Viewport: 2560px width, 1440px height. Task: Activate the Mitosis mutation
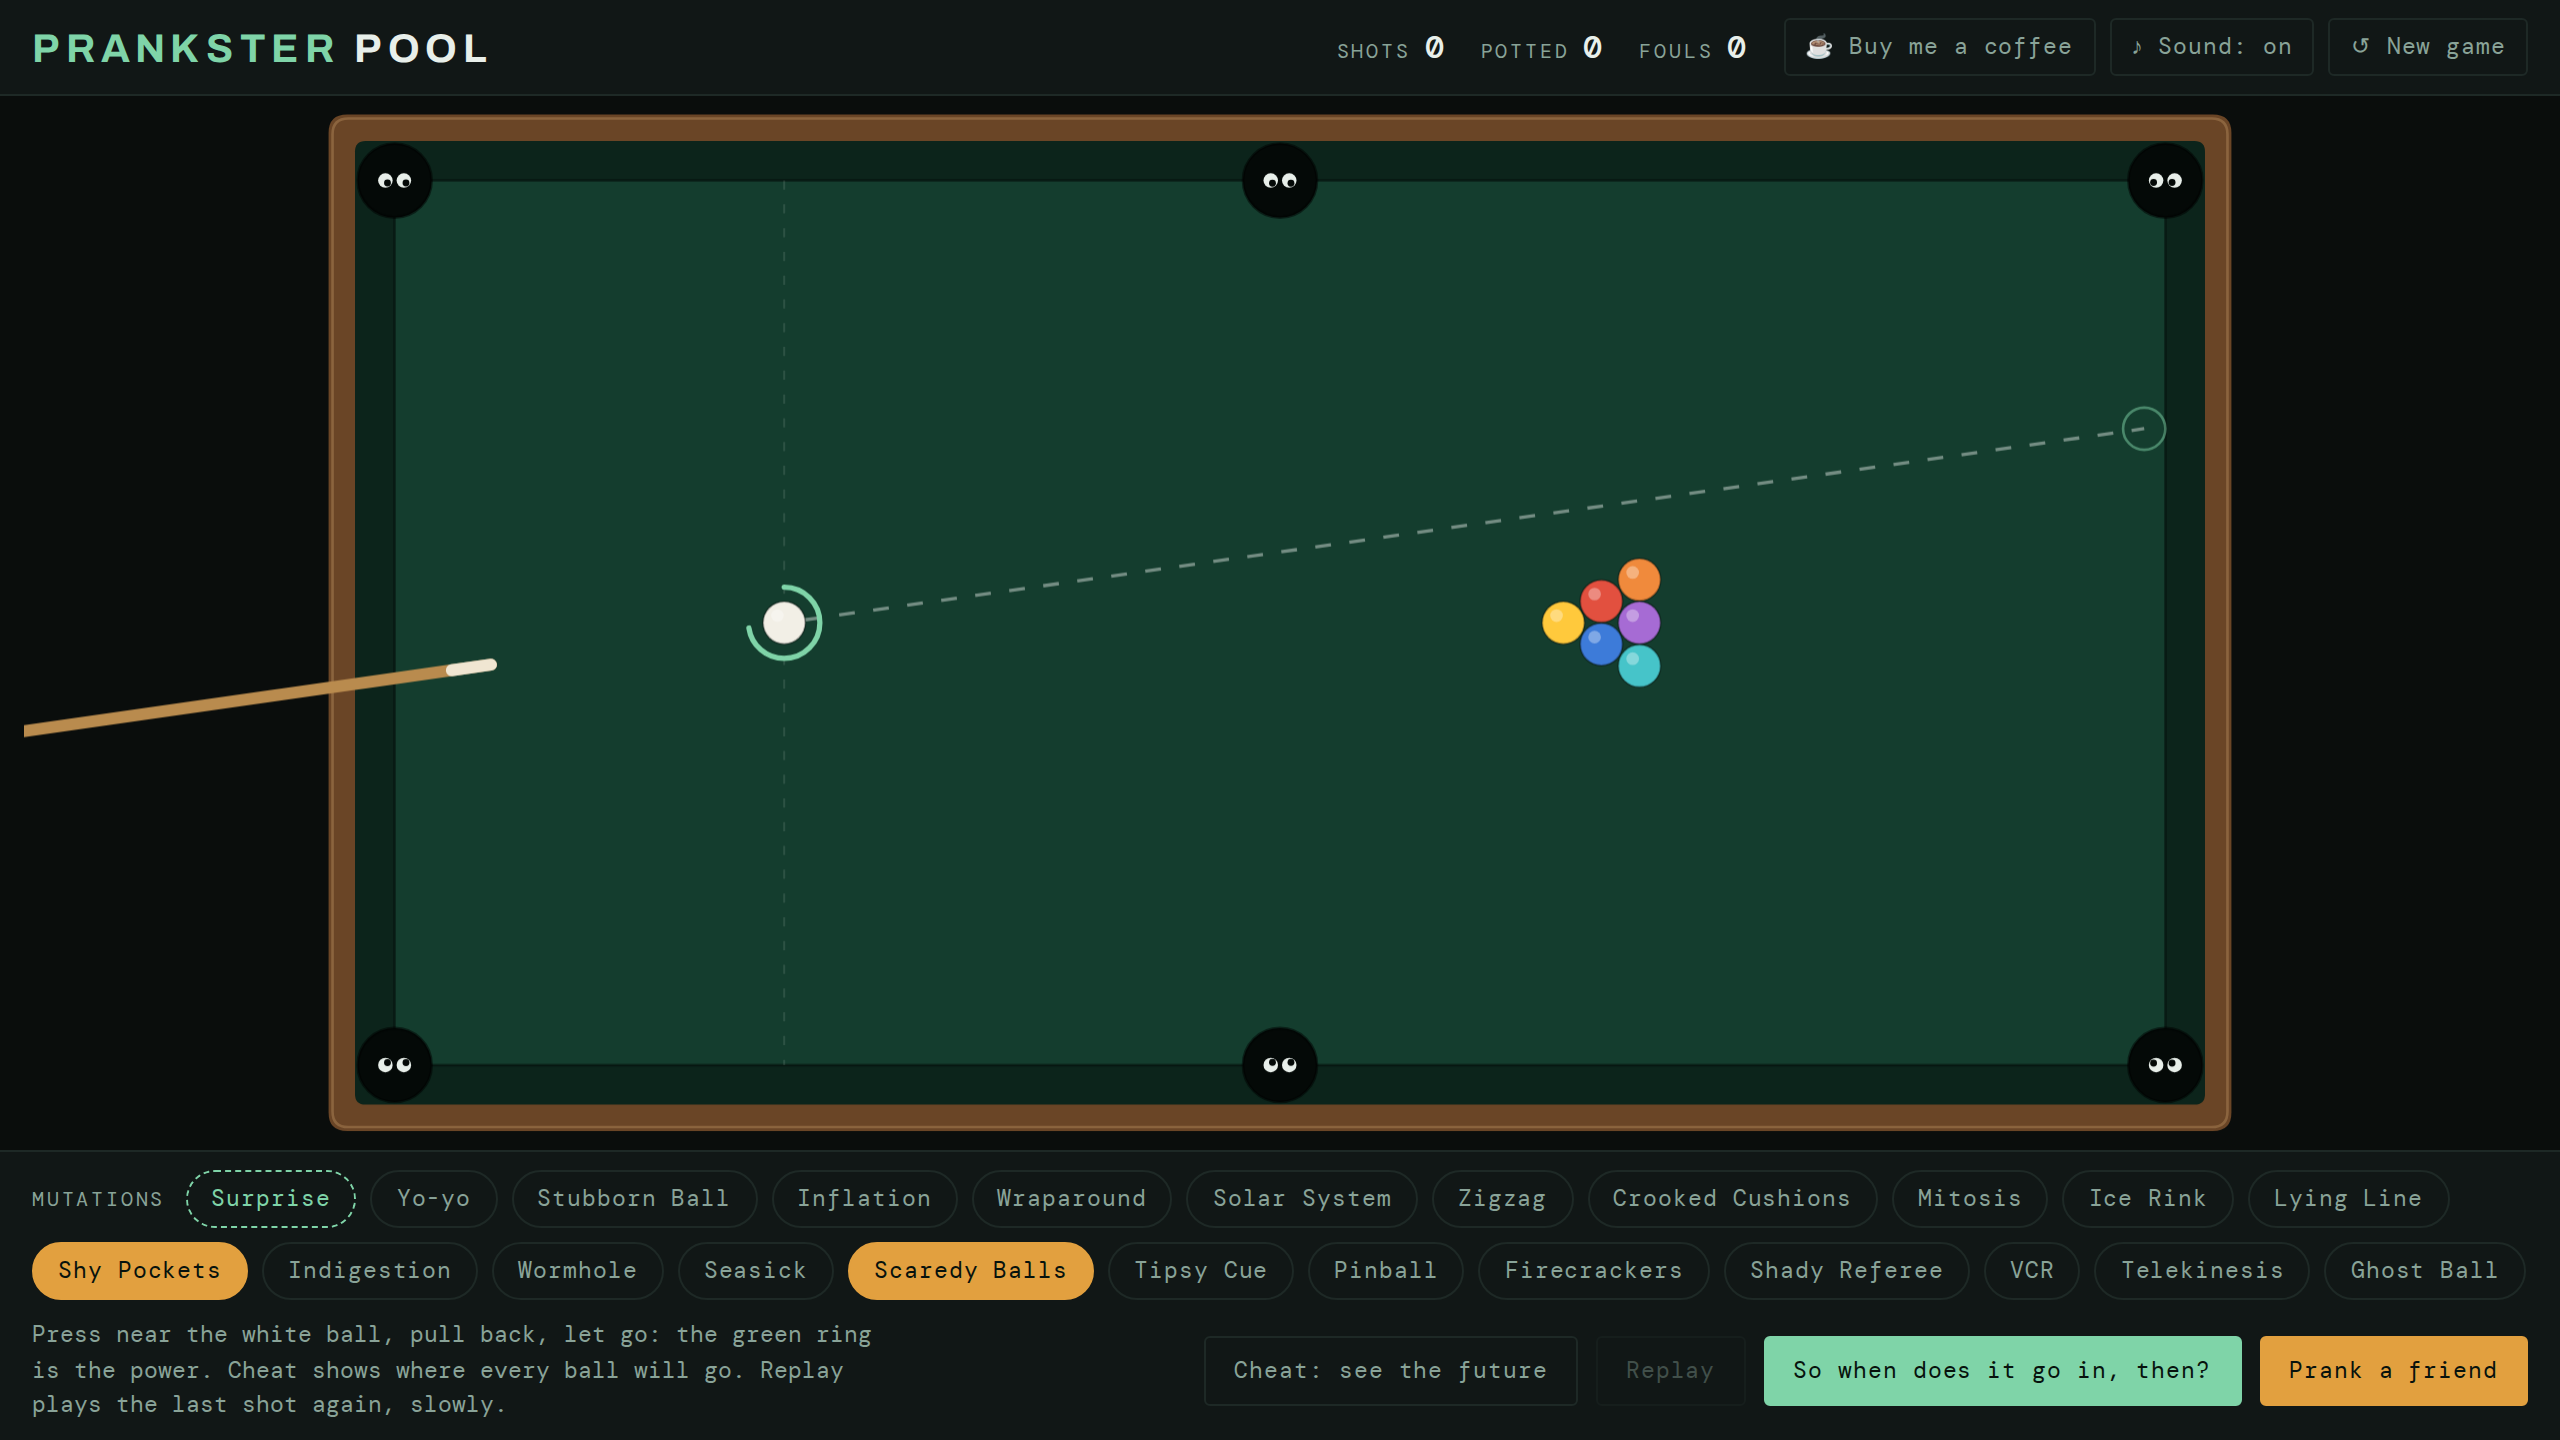coord(1970,1199)
